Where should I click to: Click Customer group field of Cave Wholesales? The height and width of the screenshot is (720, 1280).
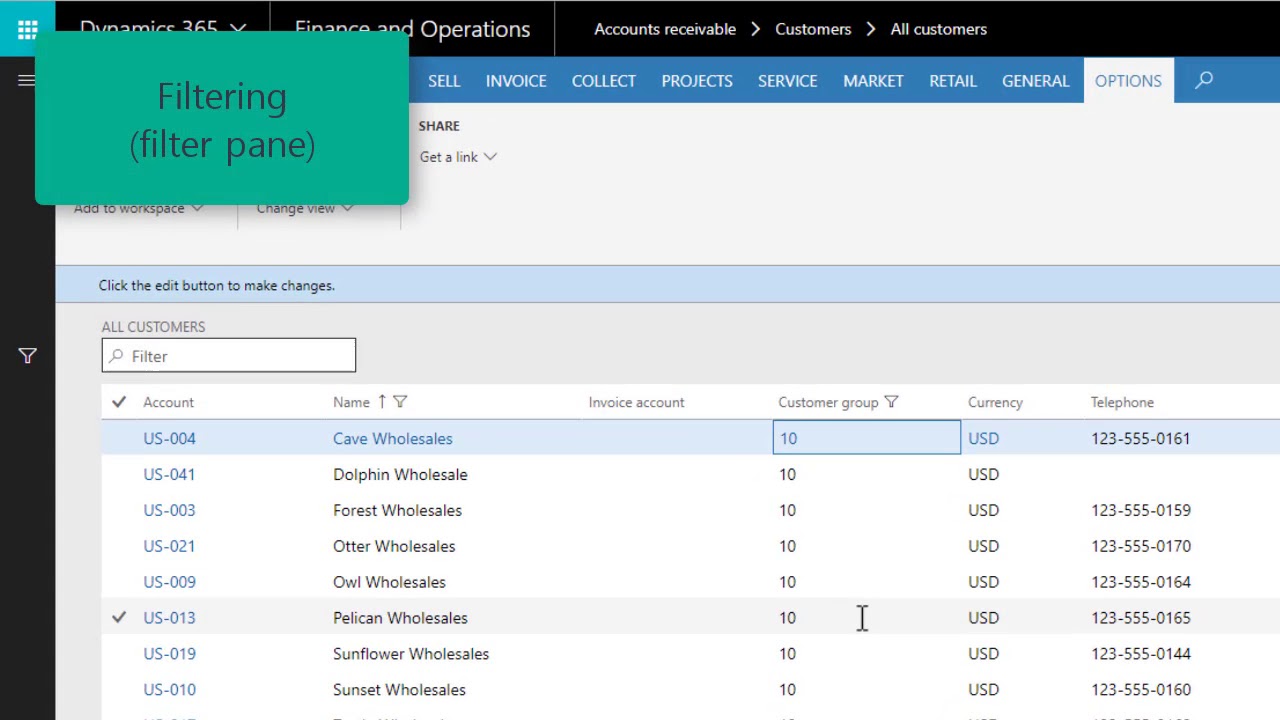[x=866, y=438]
